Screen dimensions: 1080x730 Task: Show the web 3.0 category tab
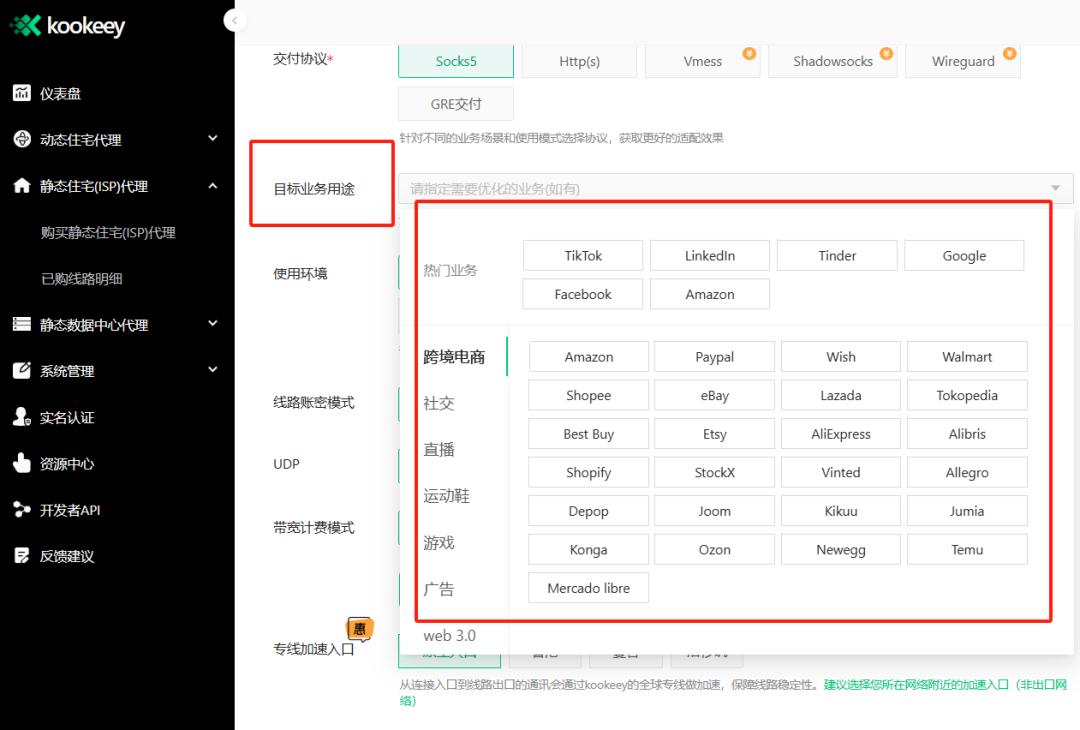pyautogui.click(x=449, y=636)
